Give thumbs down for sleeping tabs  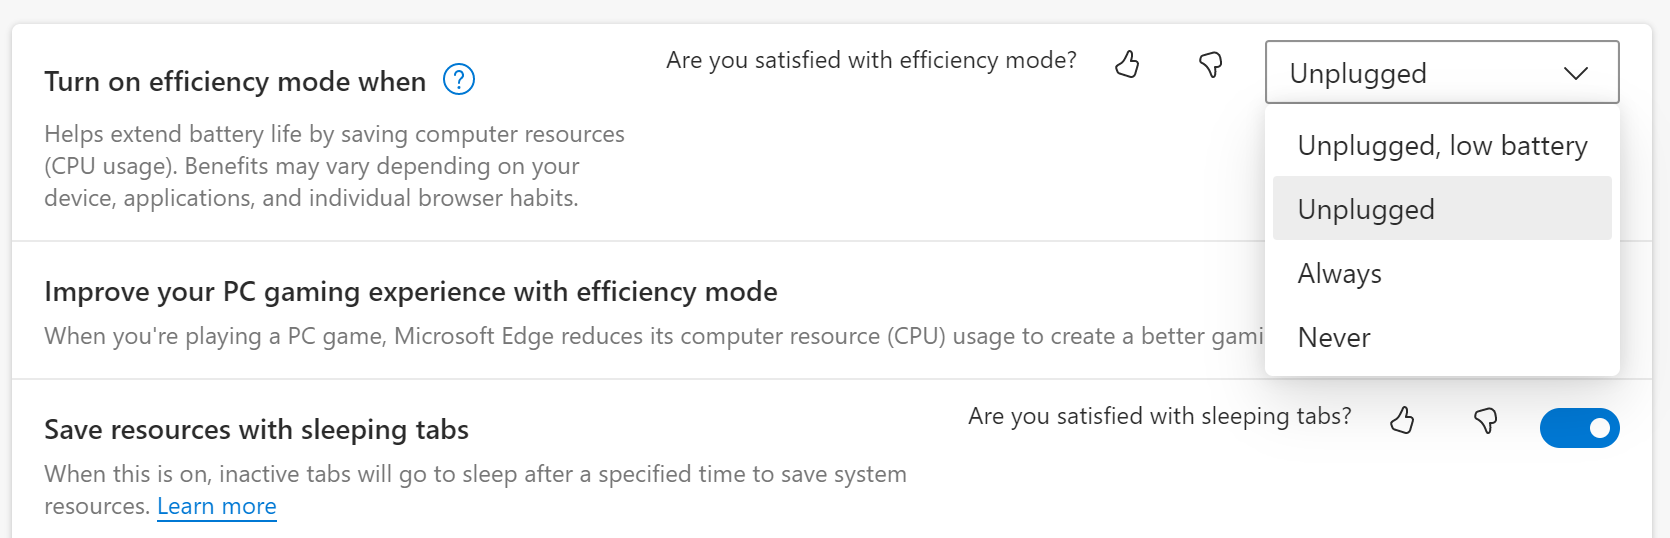(x=1486, y=420)
